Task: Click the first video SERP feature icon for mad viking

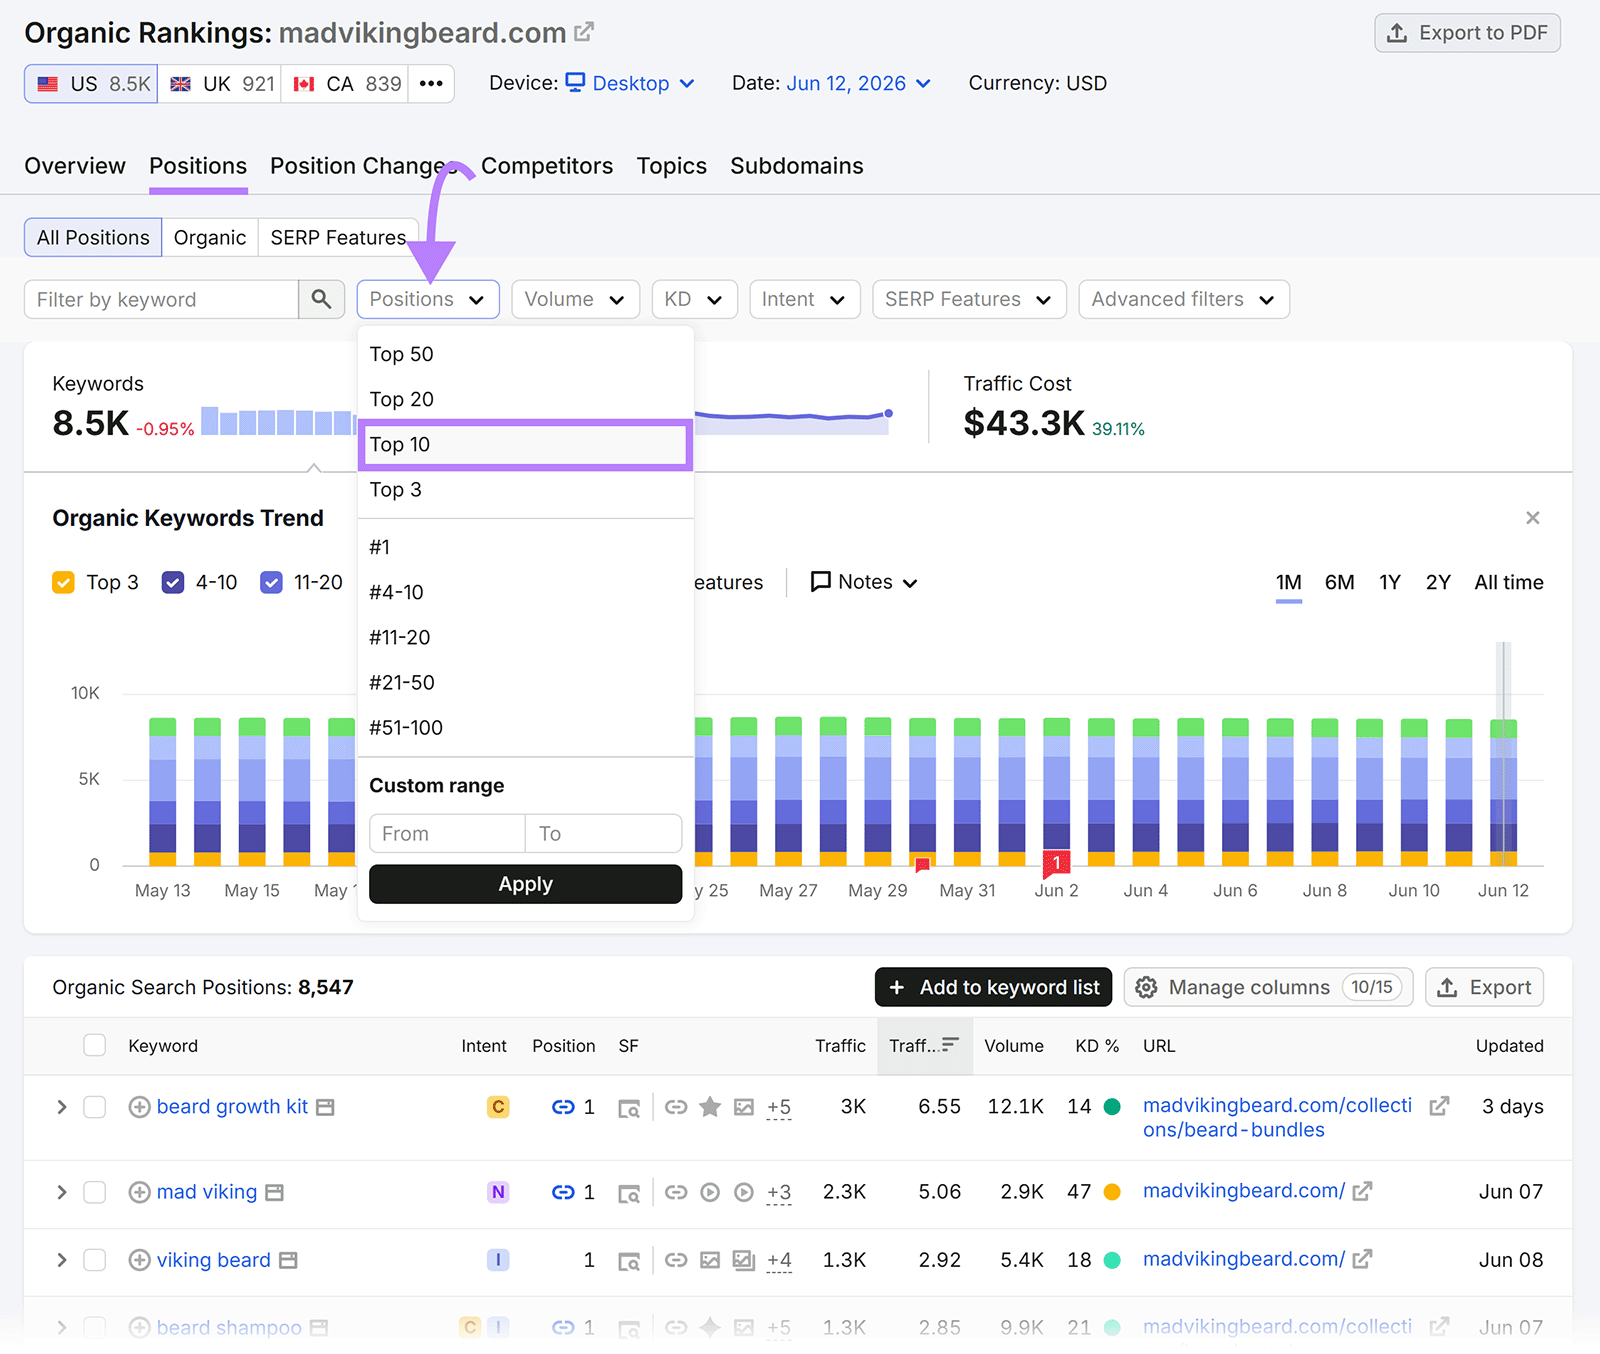Action: (x=710, y=1192)
